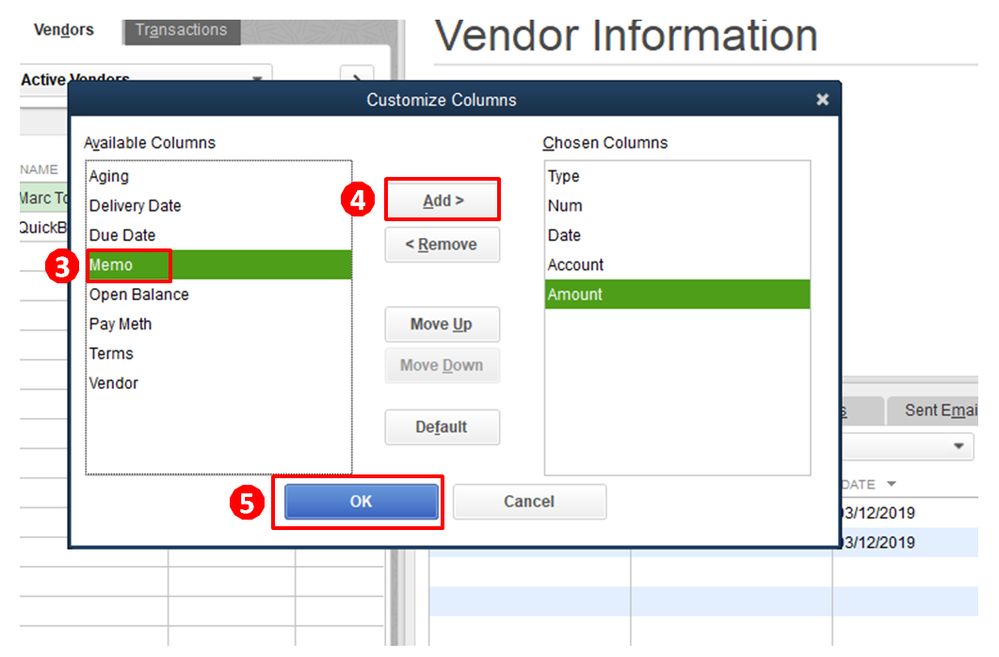Select Num in Chosen Columns

677,206
